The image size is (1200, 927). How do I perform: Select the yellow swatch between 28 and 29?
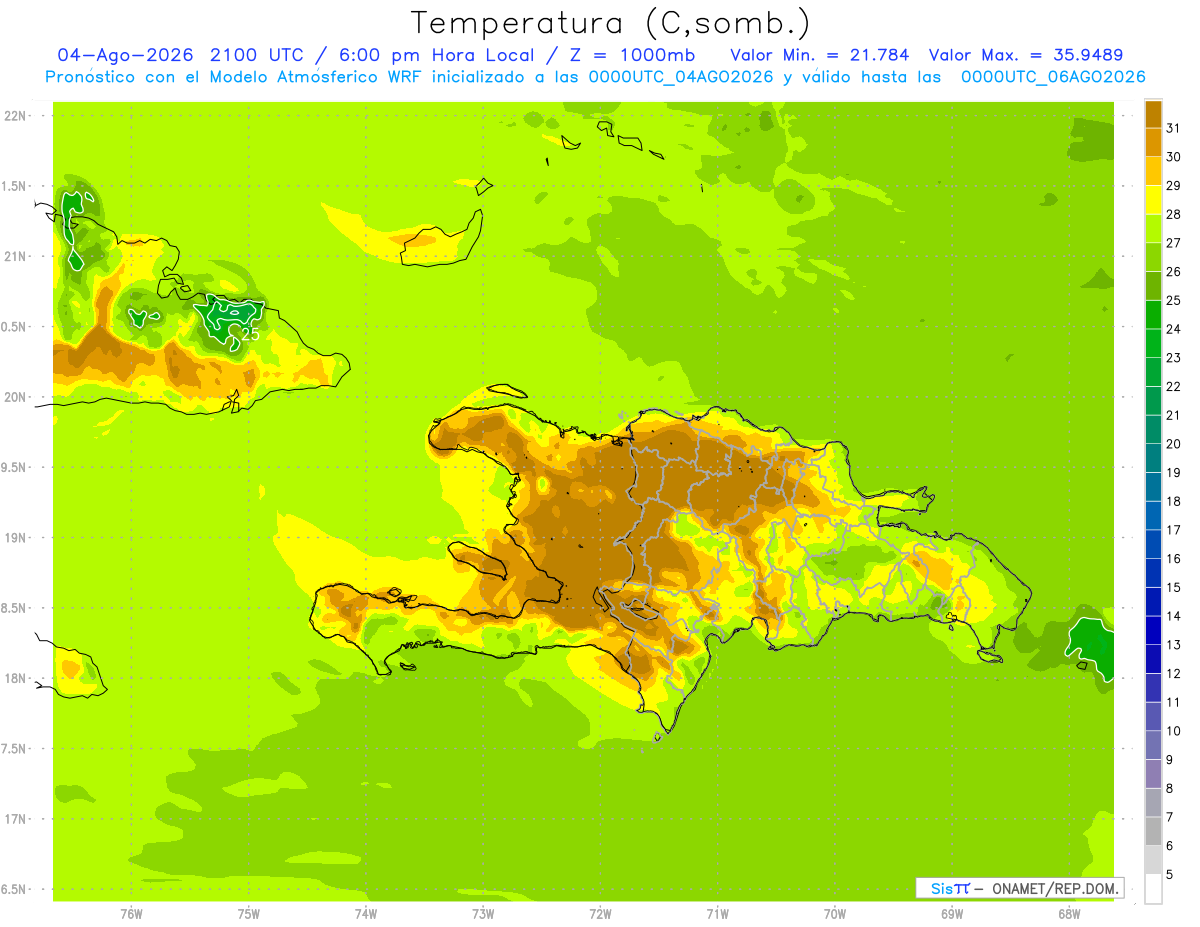click(x=1153, y=200)
